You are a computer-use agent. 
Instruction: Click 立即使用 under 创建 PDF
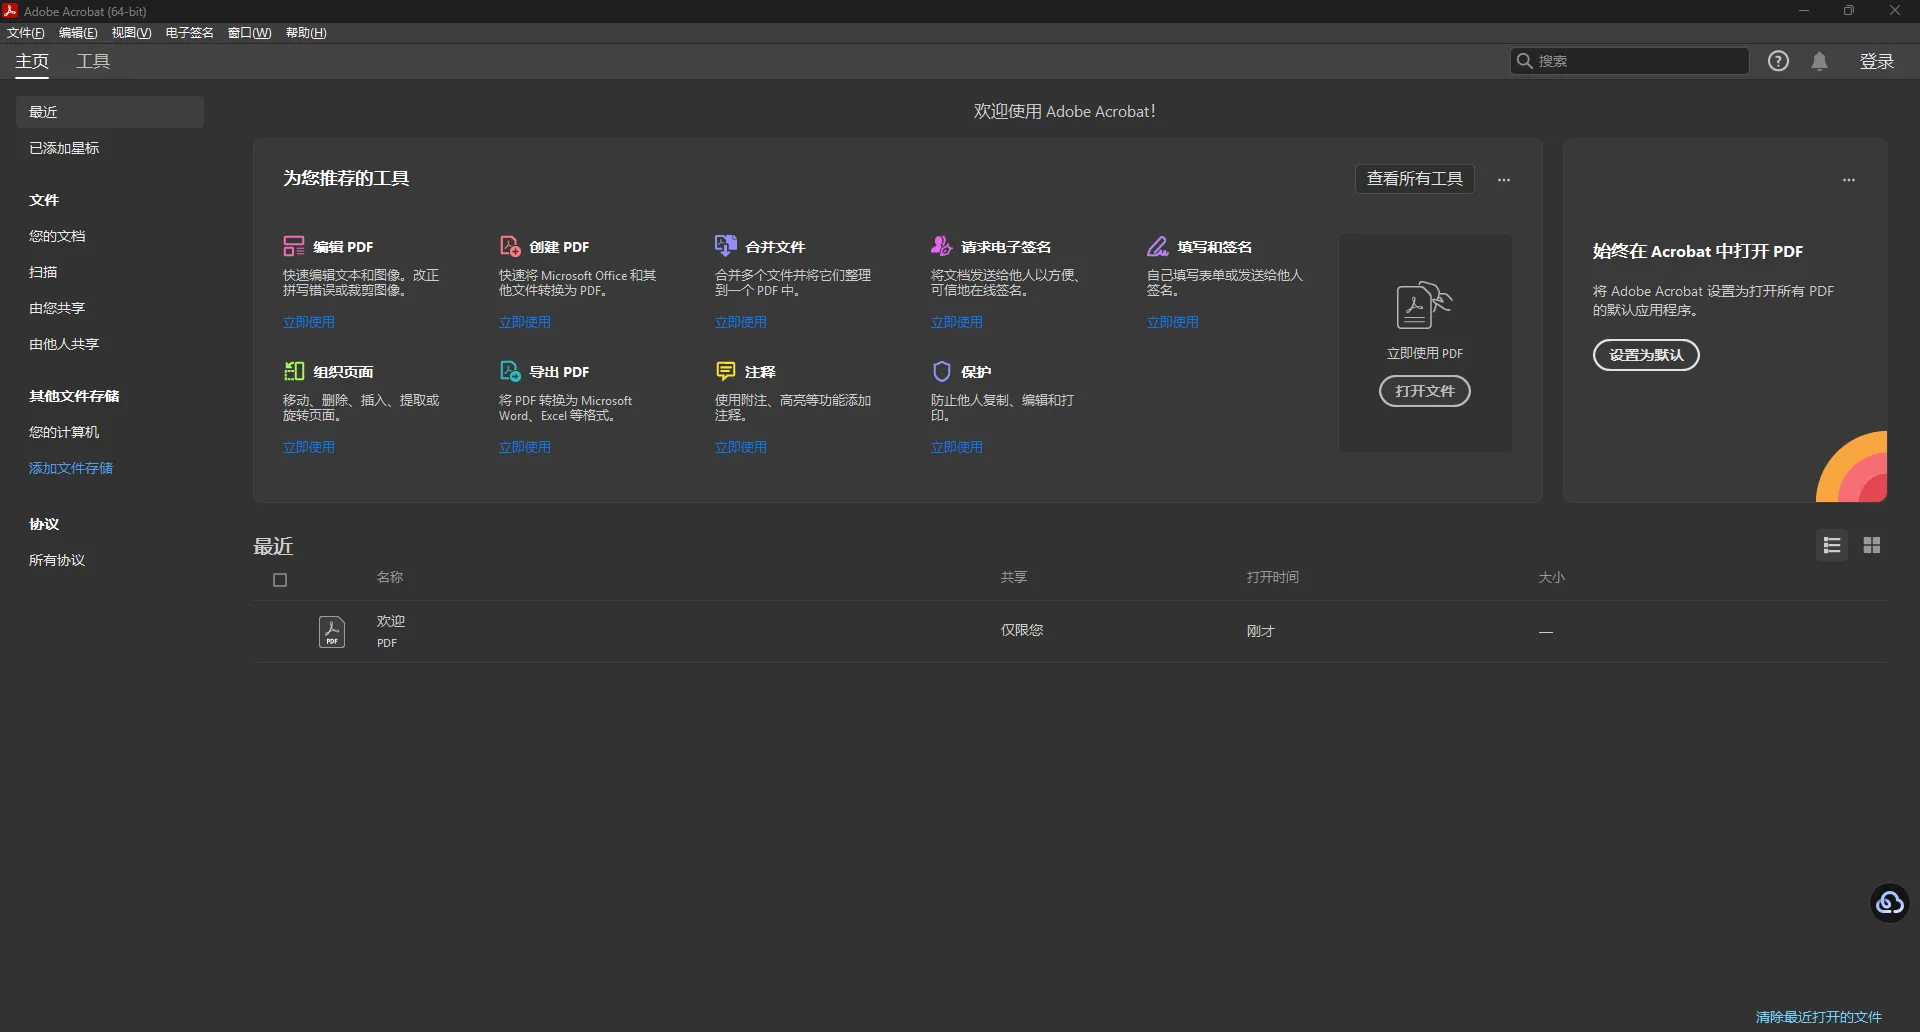[x=525, y=322]
